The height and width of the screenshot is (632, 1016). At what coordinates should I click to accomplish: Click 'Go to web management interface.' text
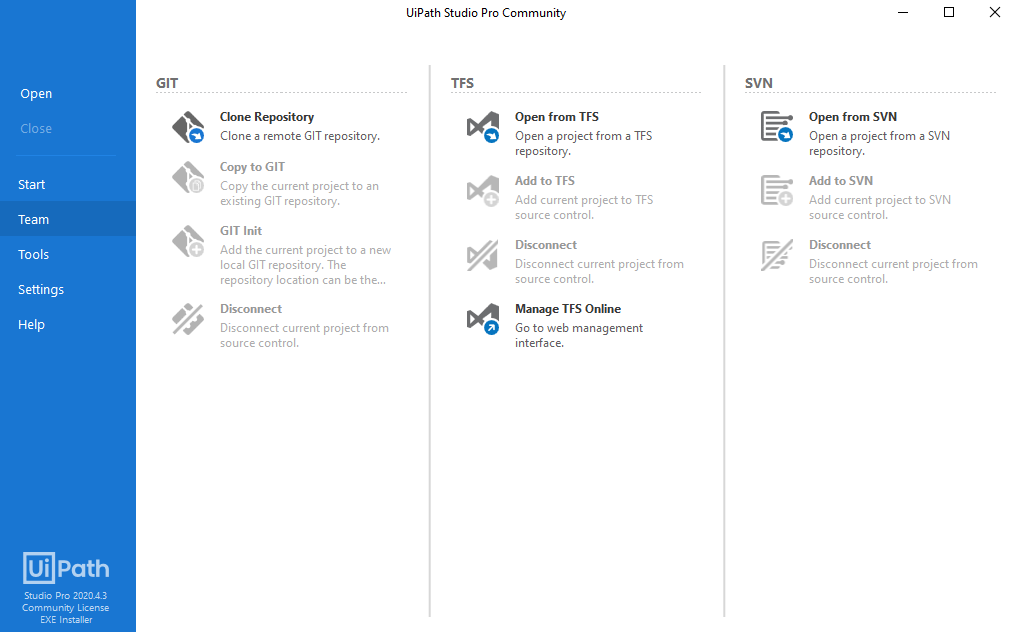[x=579, y=335]
